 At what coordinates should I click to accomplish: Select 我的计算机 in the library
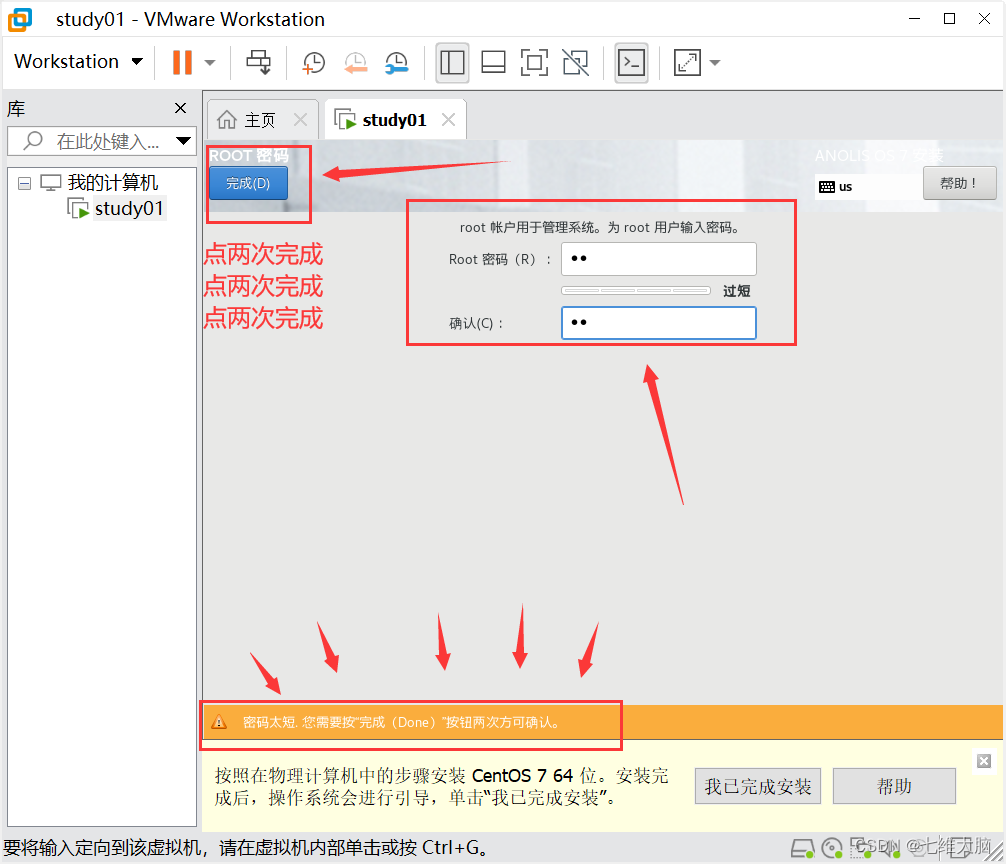(x=112, y=183)
